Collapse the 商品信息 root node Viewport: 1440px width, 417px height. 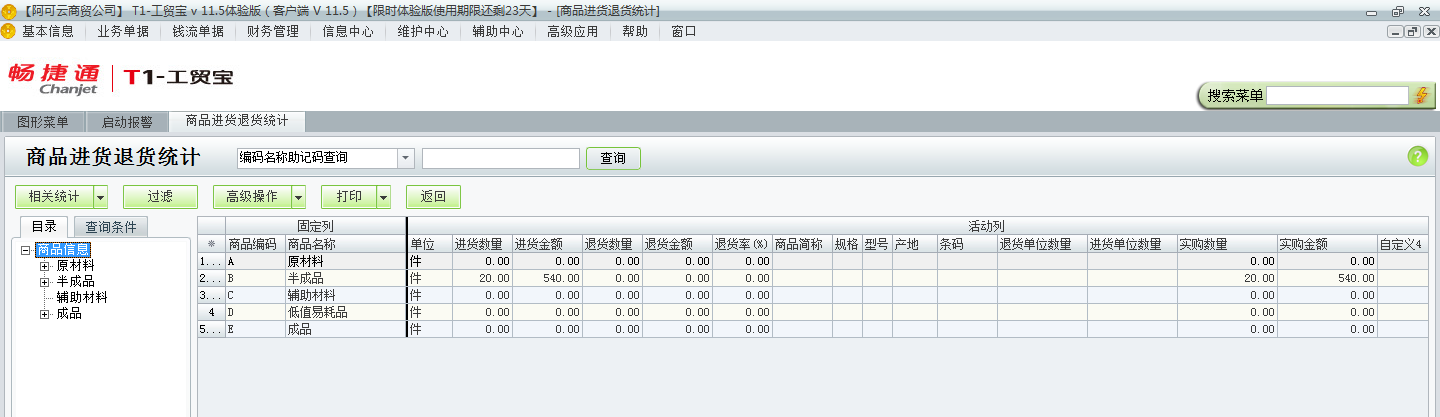click(x=25, y=250)
